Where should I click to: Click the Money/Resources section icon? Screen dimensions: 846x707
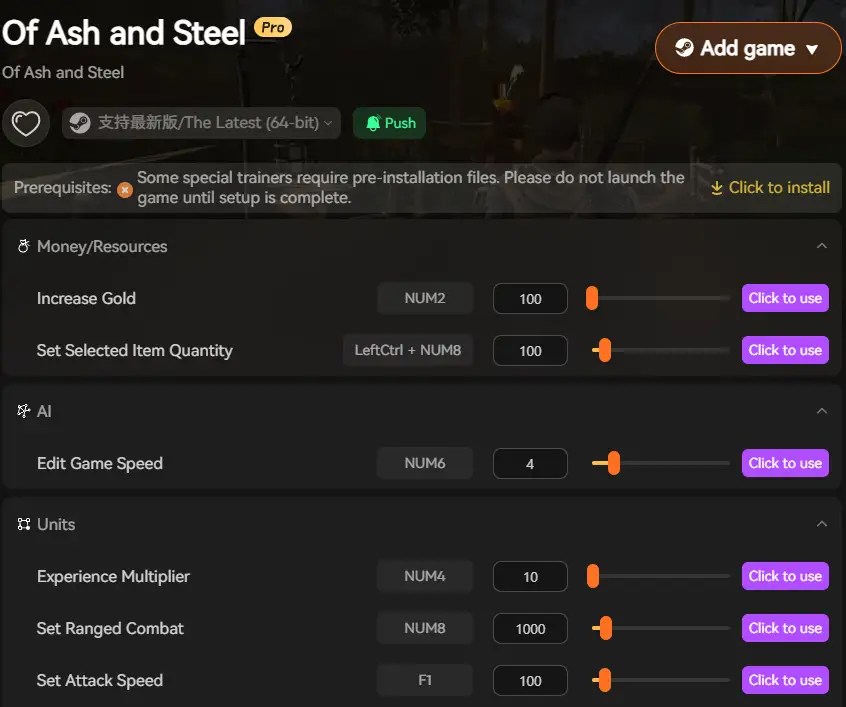(23, 245)
